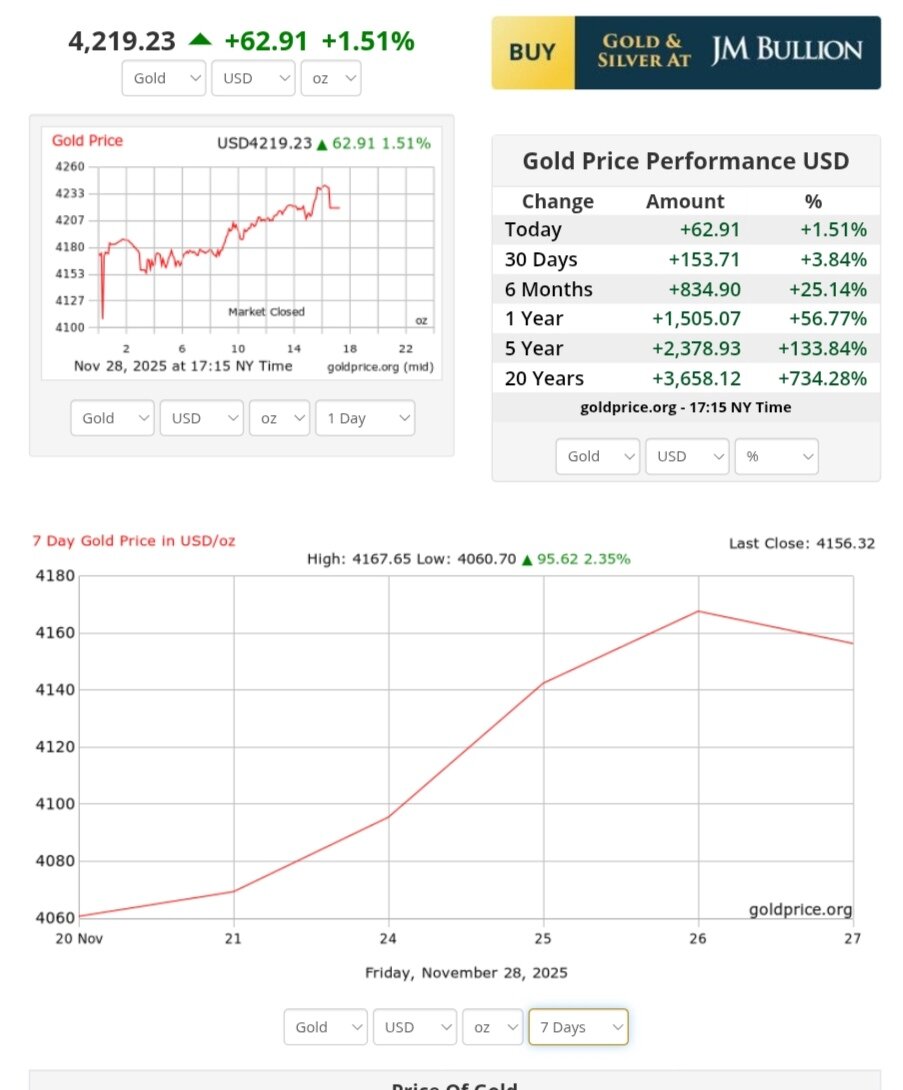
Task: Click the BUY button on the JM Bullion banner
Action: (x=533, y=52)
